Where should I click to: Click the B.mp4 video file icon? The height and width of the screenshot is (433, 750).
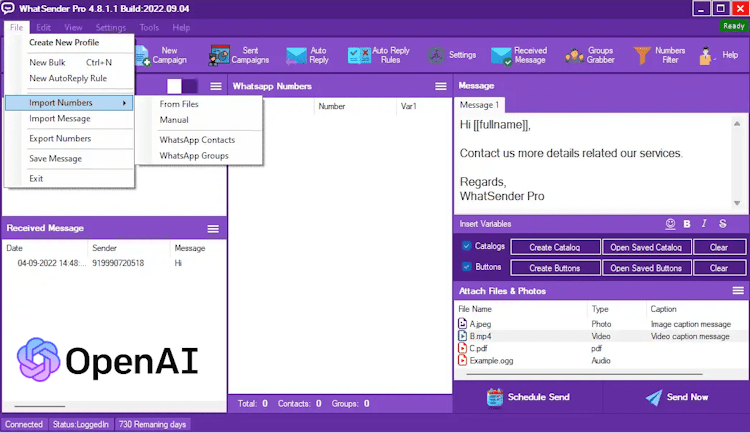click(462, 336)
